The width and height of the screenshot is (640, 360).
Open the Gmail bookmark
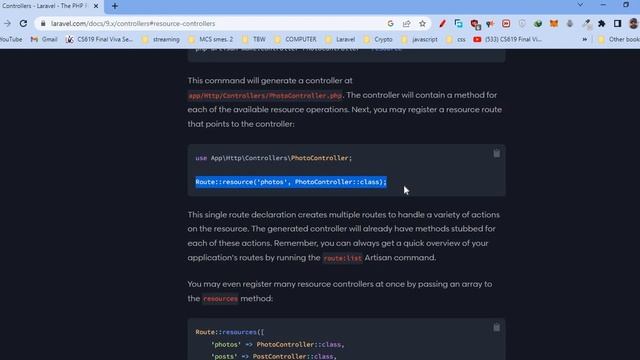click(44, 39)
